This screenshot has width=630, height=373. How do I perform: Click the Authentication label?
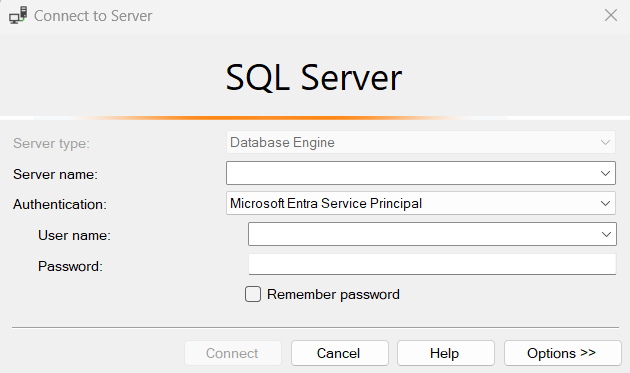(x=60, y=205)
